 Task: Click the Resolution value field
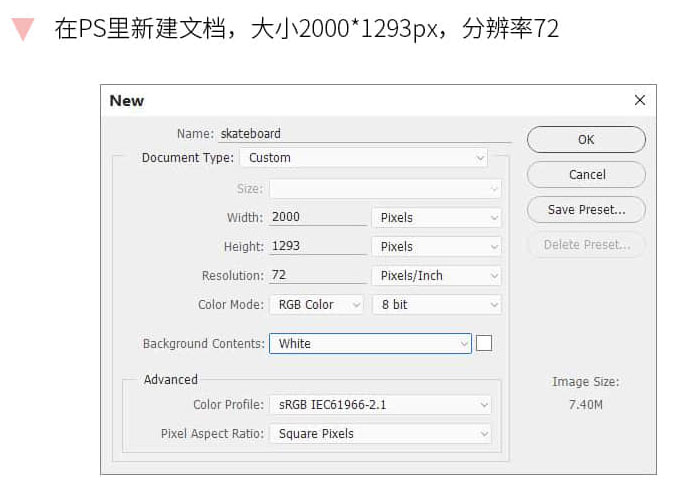click(317, 275)
